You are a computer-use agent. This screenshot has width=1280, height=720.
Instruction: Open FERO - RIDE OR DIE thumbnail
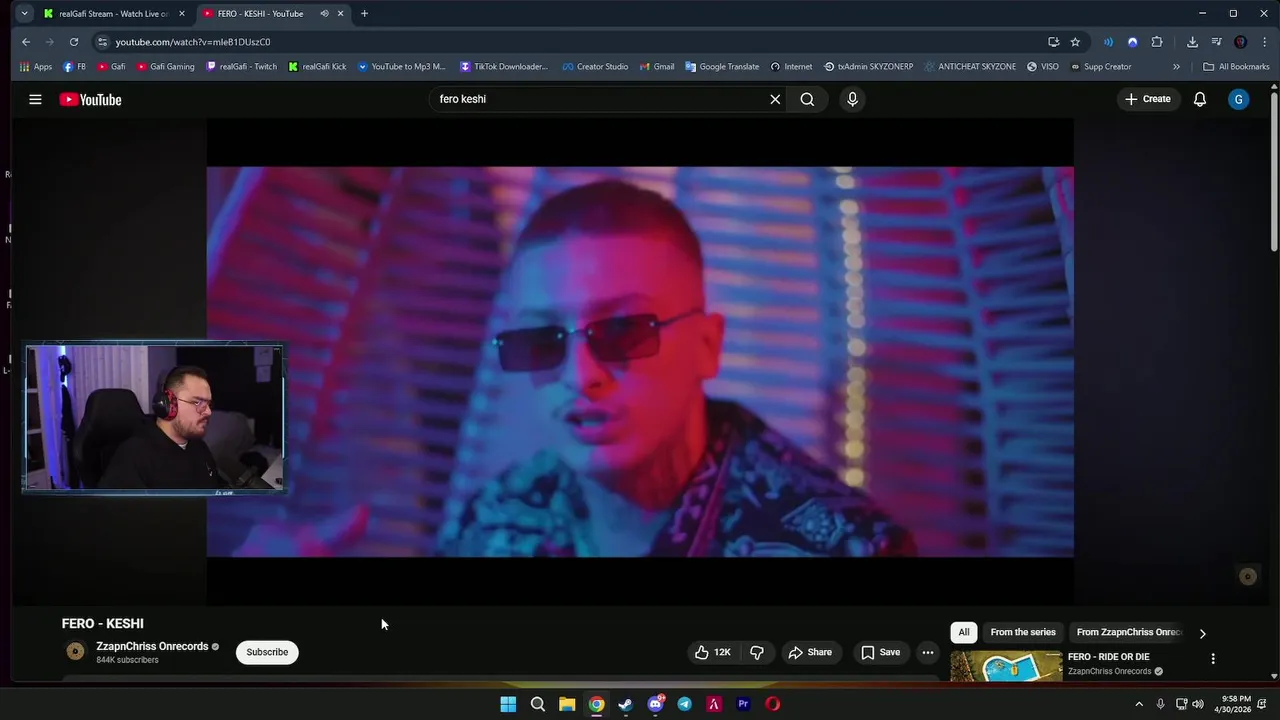click(x=1006, y=665)
